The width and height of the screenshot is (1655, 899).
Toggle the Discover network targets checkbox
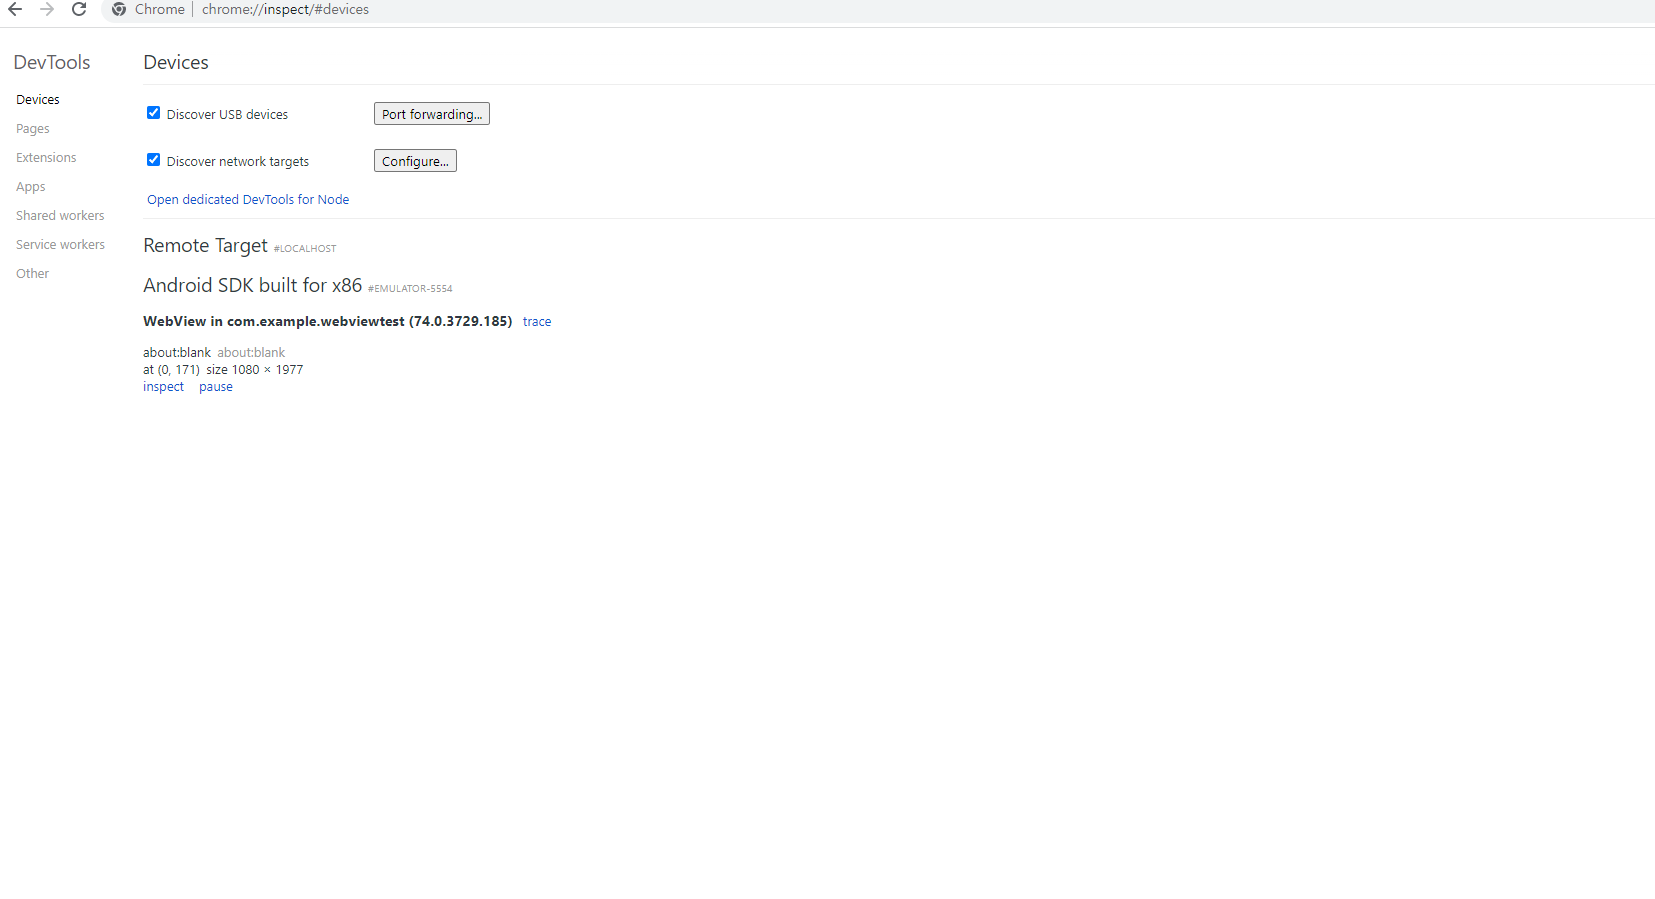pyautogui.click(x=154, y=160)
